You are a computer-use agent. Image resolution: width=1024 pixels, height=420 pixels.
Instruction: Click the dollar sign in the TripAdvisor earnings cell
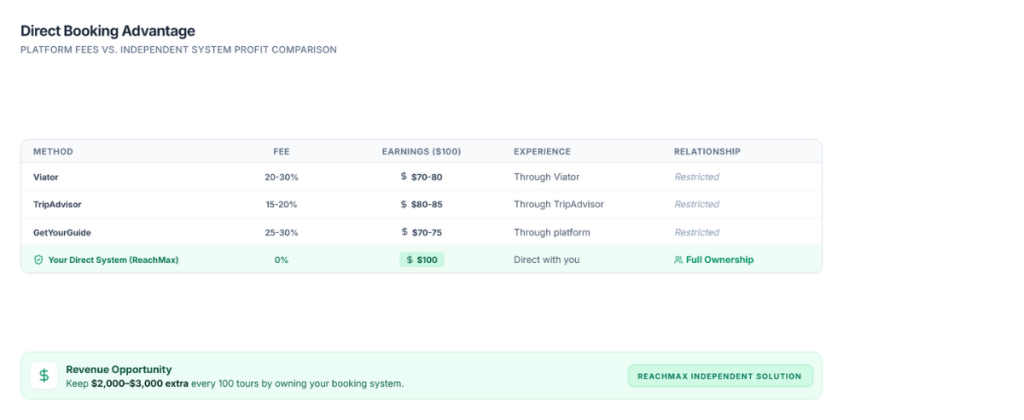coord(404,204)
